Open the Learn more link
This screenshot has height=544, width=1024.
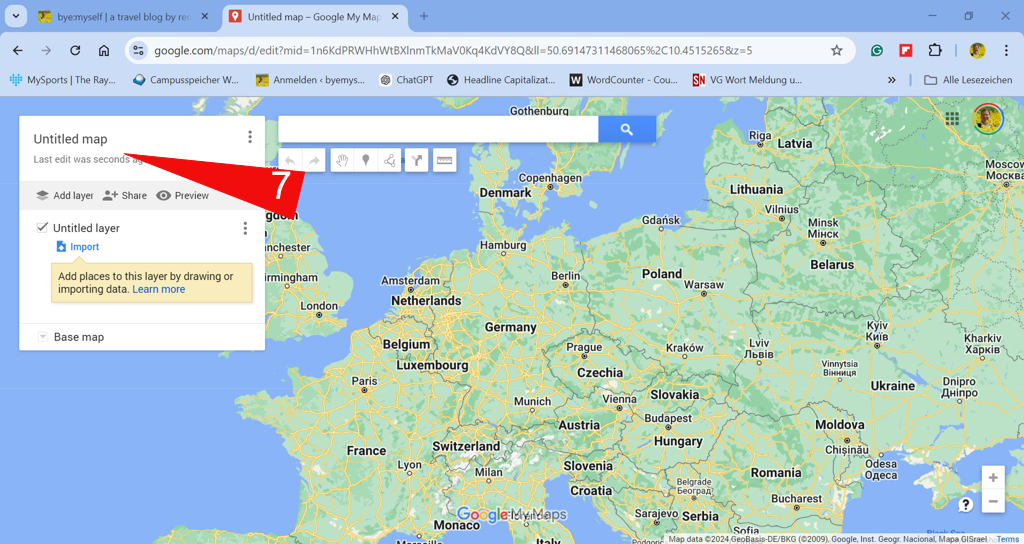click(159, 289)
